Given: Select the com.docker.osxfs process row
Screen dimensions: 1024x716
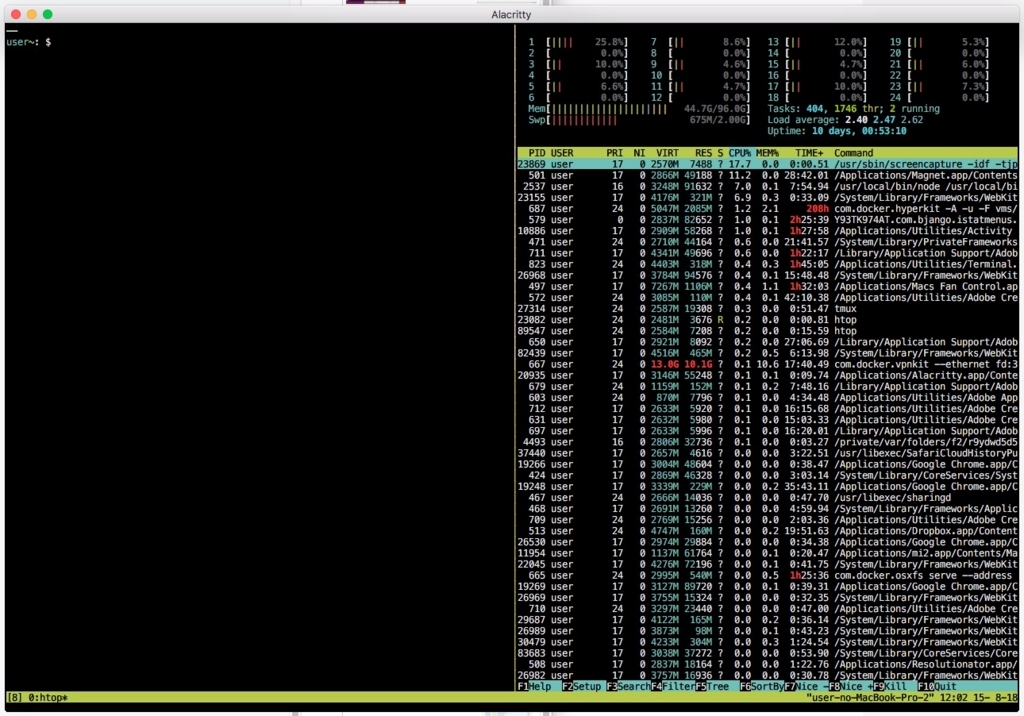Looking at the screenshot, I should coord(767,575).
